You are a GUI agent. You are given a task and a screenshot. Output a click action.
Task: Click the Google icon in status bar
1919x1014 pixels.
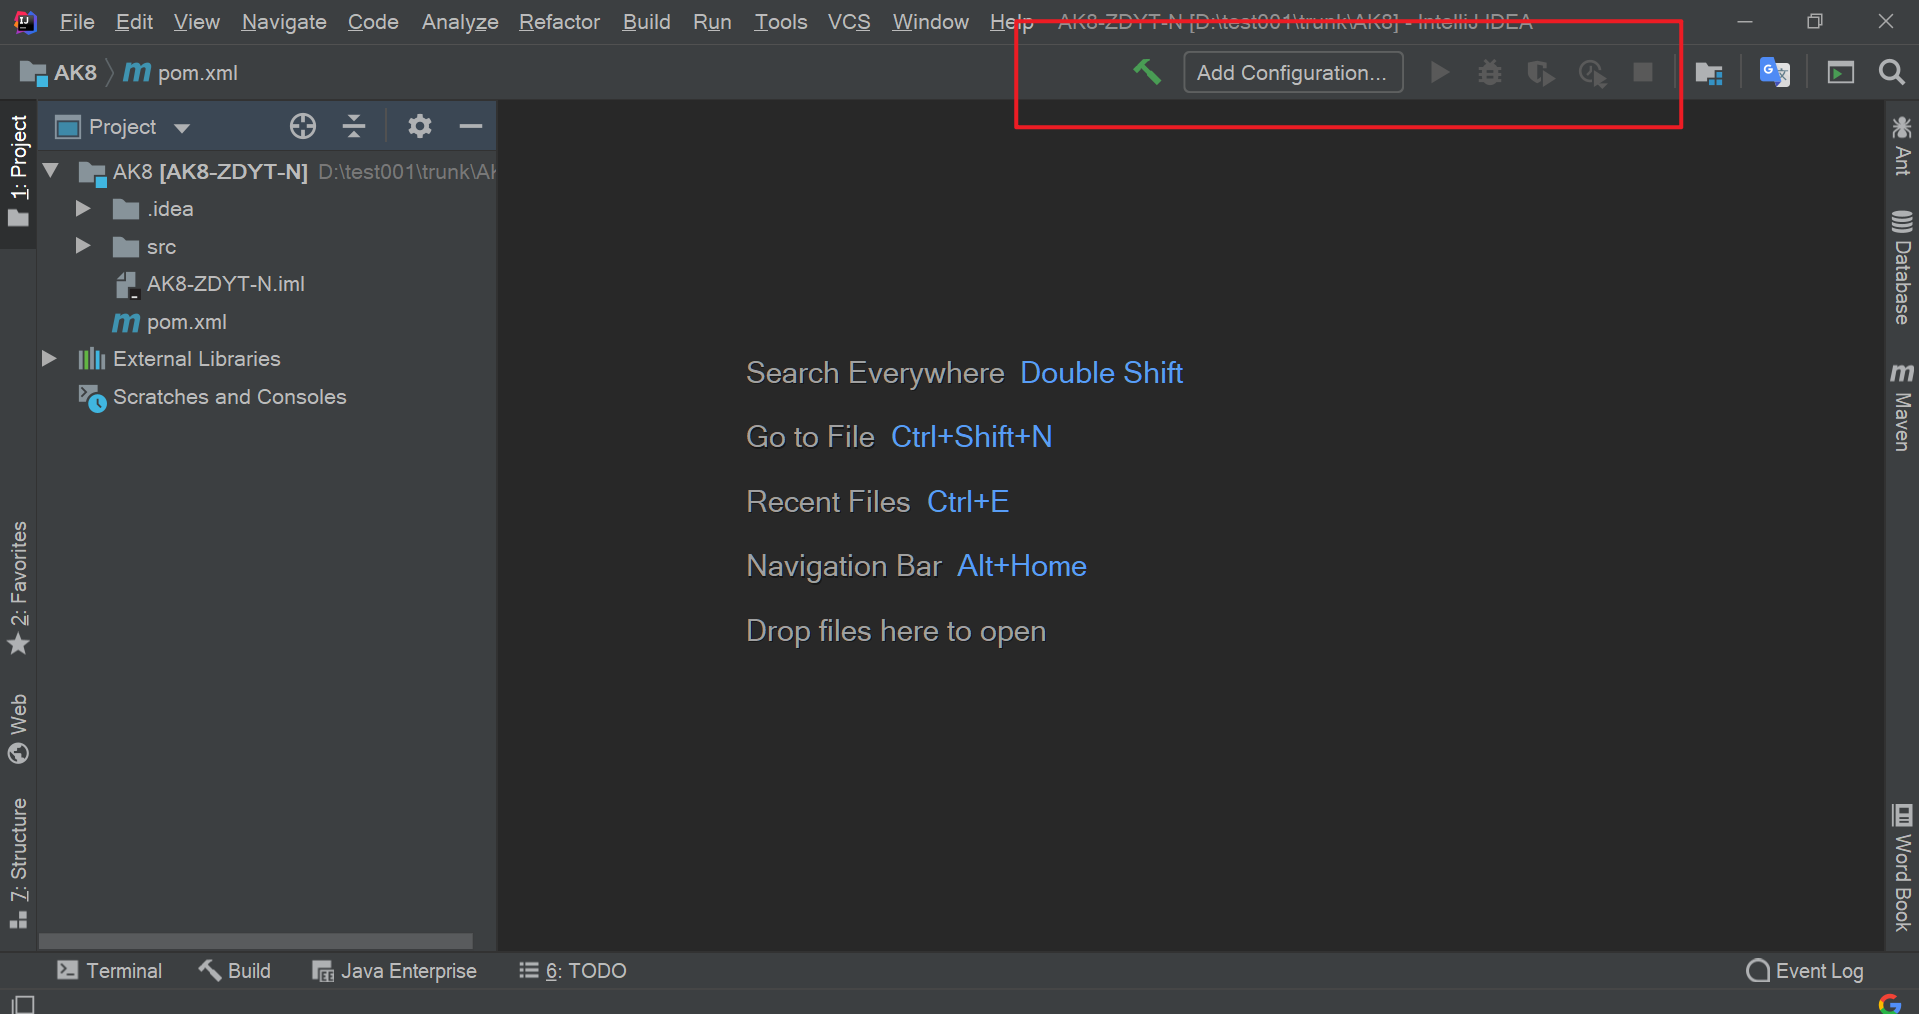pos(1889,1003)
